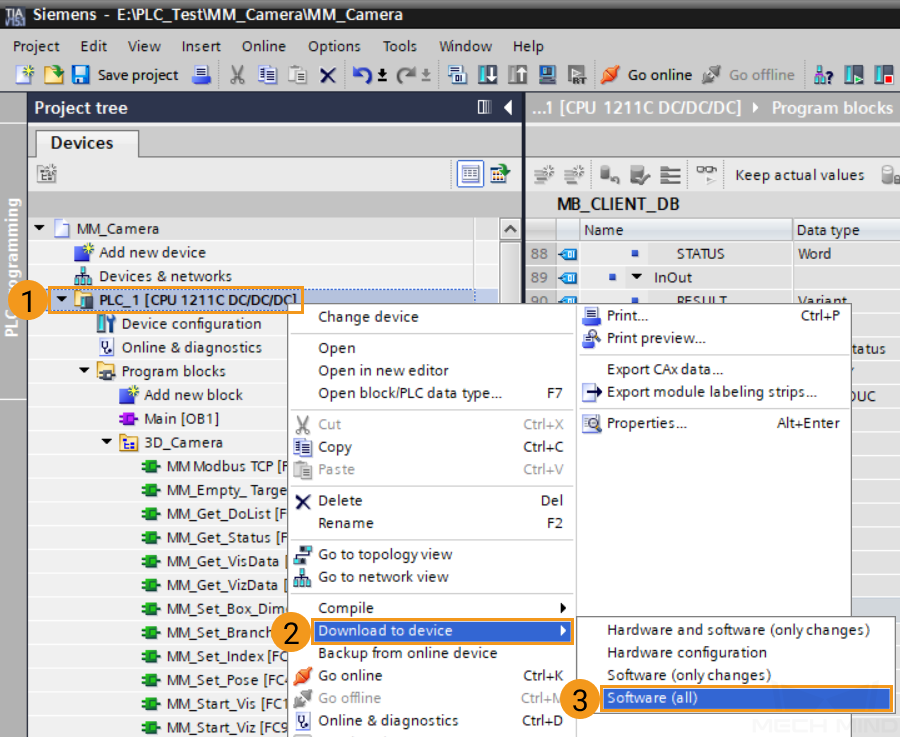Collapse the Program blocks folder
This screenshot has width=900, height=737.
[x=85, y=371]
